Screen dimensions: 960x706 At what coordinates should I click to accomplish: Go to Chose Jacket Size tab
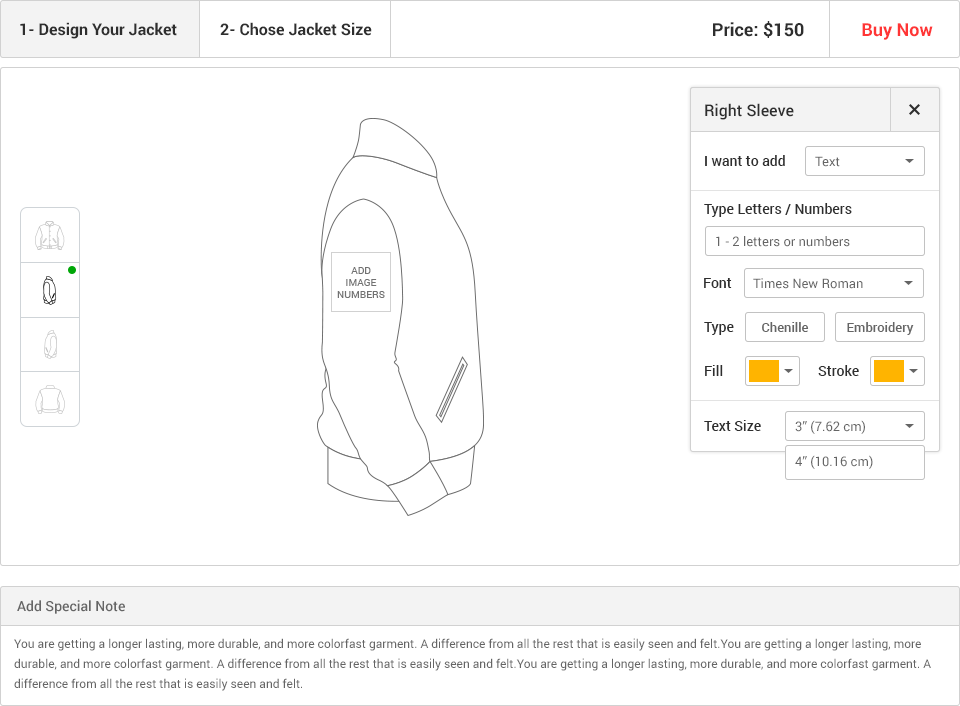click(x=295, y=29)
